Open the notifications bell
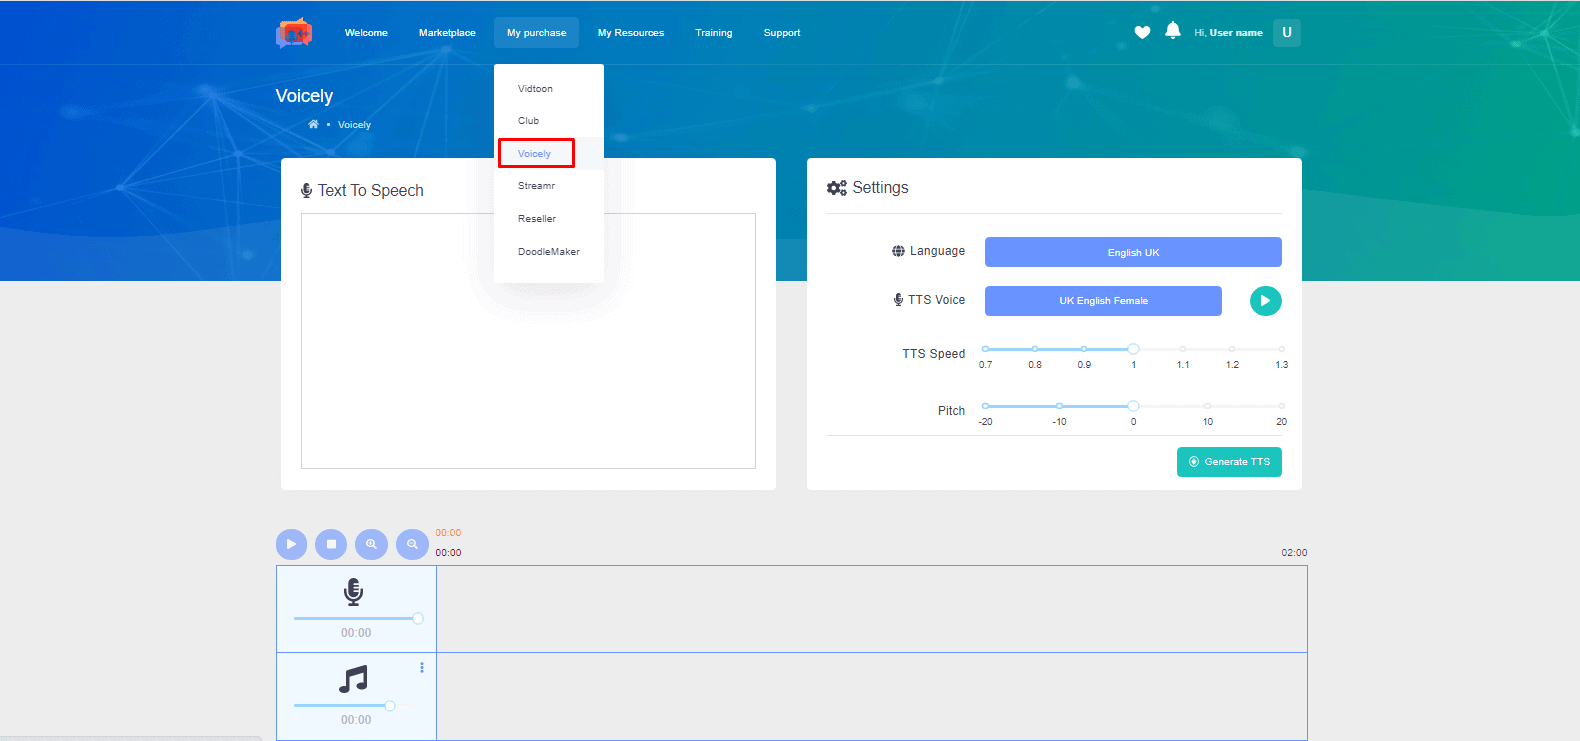Screen dimensions: 1580x741 coord(1172,32)
